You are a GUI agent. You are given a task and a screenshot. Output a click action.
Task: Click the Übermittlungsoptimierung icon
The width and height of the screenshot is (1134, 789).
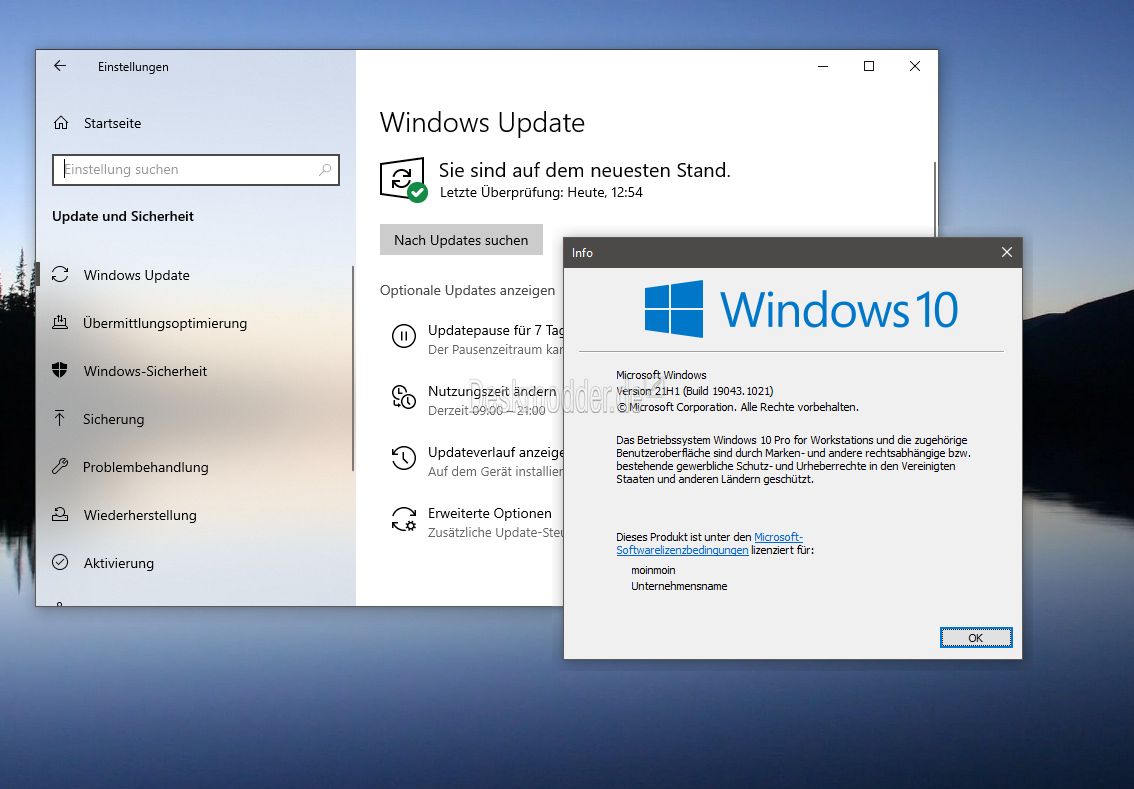[60, 323]
